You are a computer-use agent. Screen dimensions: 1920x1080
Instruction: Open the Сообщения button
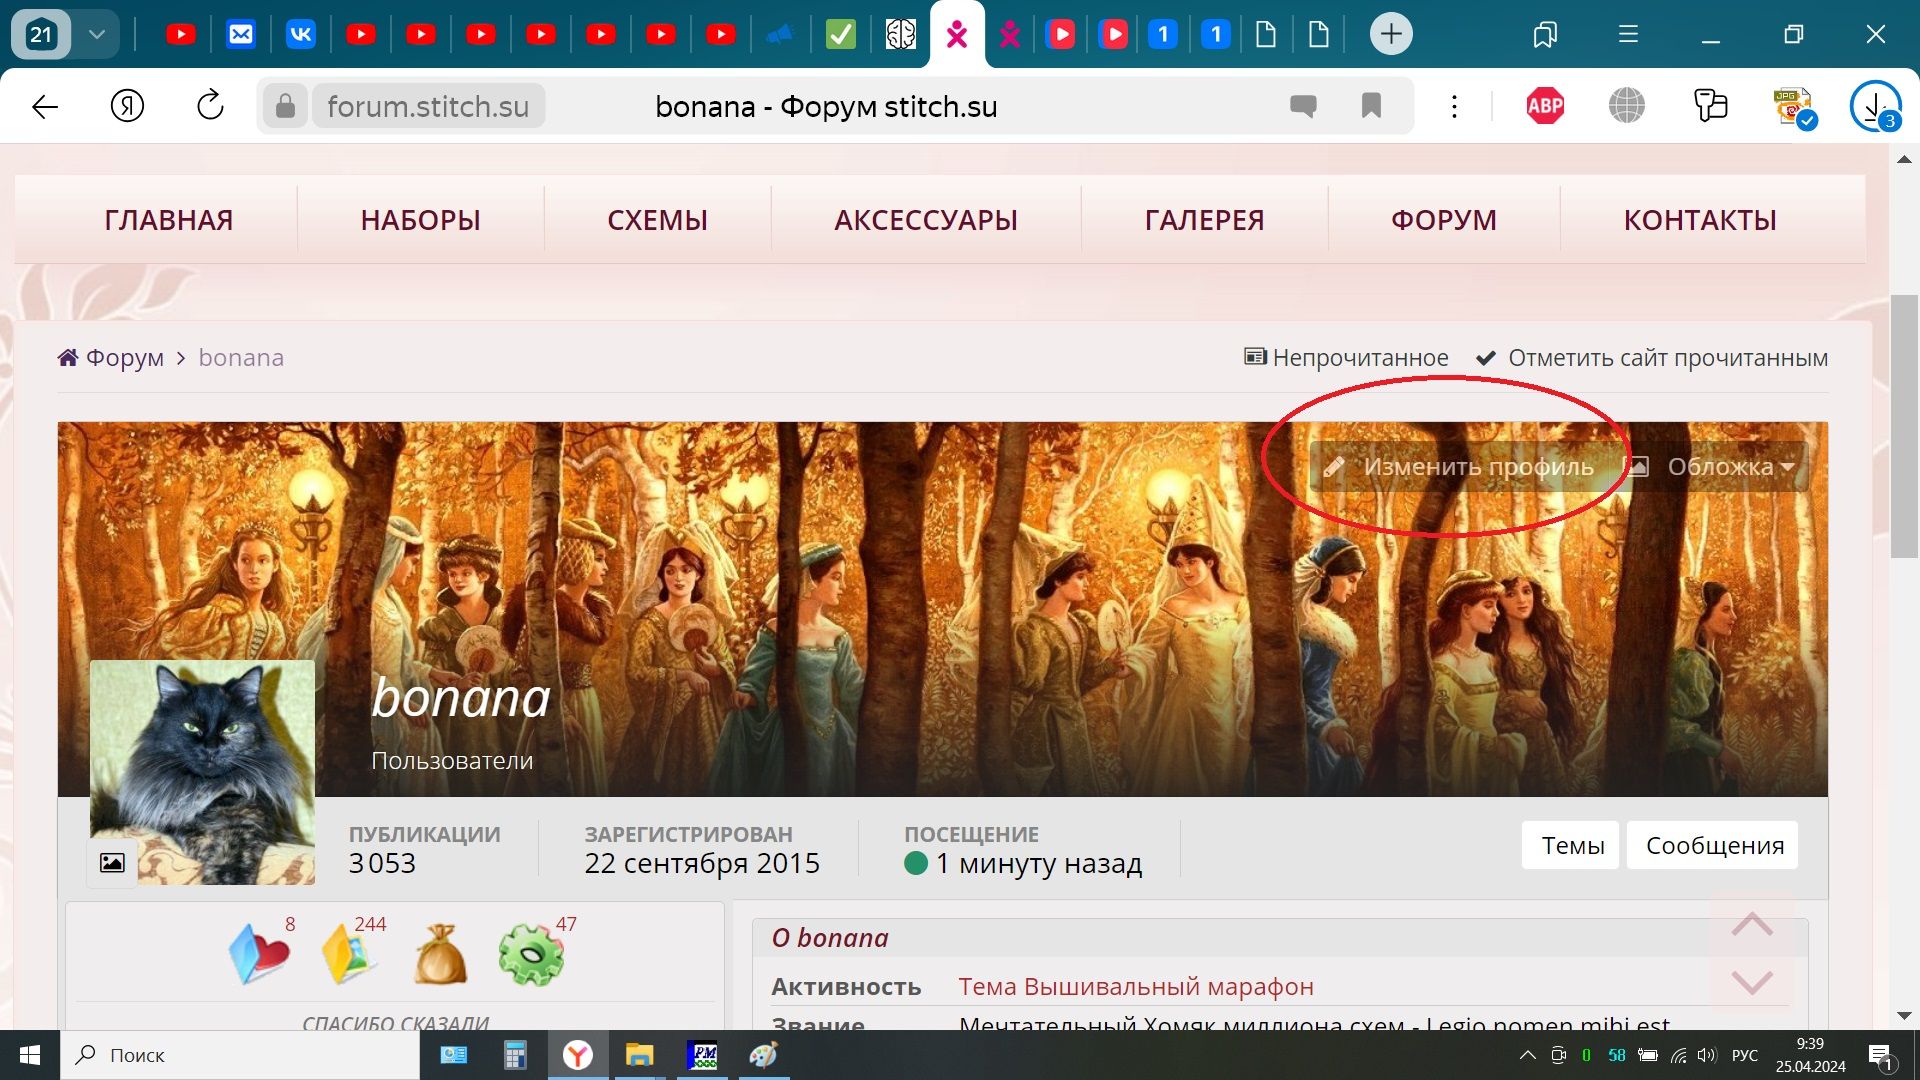tap(1713, 846)
